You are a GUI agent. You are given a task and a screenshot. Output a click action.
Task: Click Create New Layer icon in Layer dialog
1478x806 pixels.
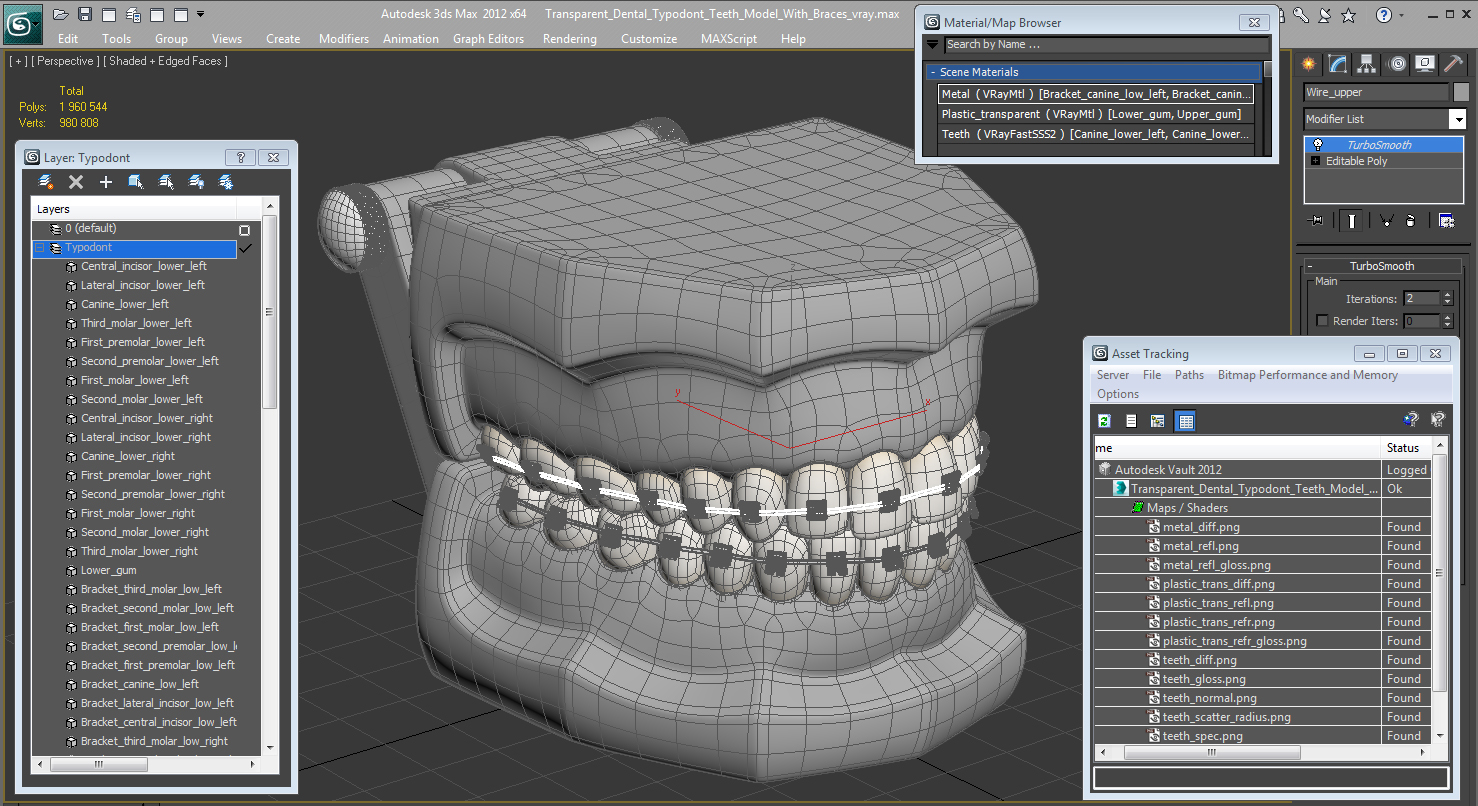(46, 182)
